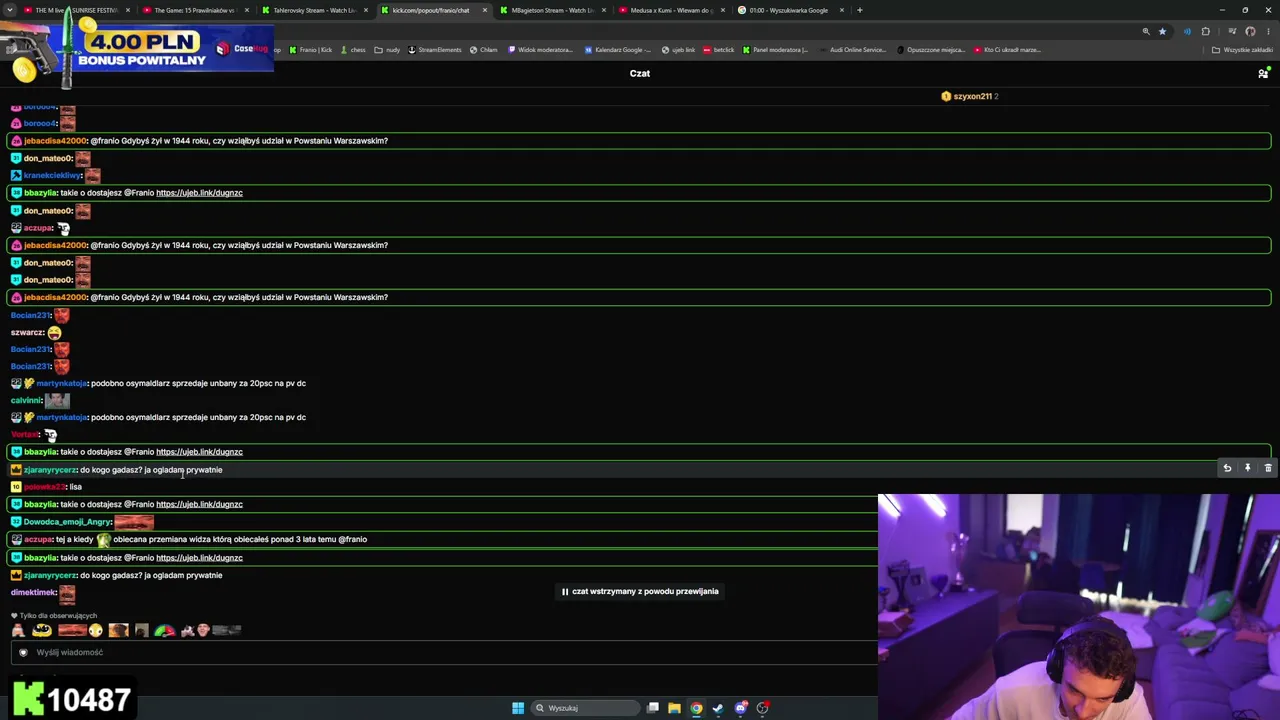Switch to the Tahlerovsky Stream tab
1280x720 pixels.
click(x=314, y=10)
